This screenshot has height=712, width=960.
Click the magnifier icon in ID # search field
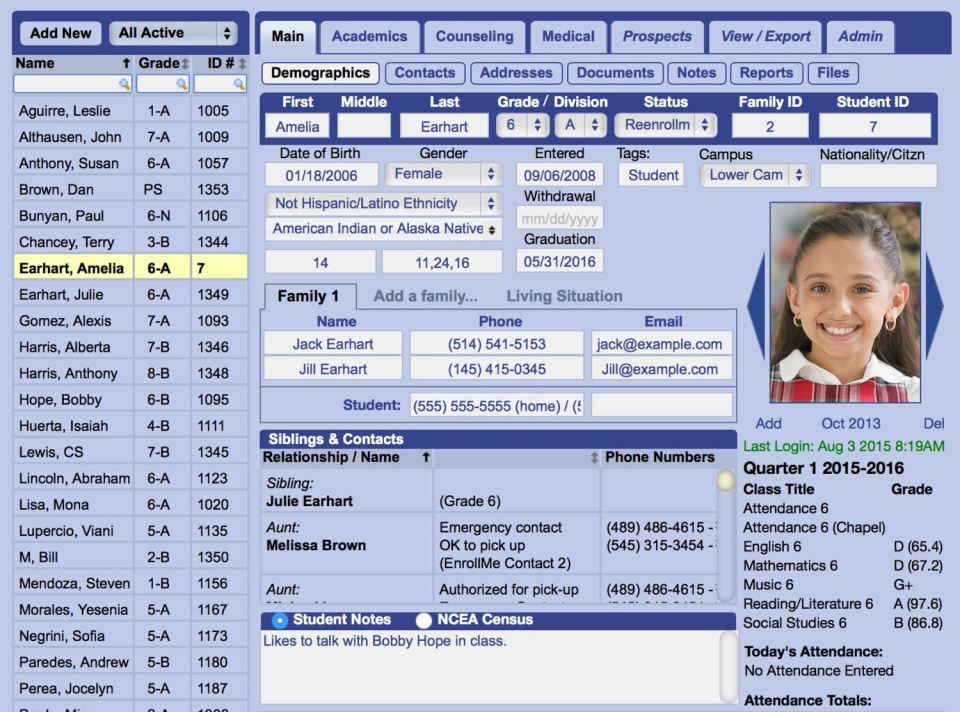239,84
